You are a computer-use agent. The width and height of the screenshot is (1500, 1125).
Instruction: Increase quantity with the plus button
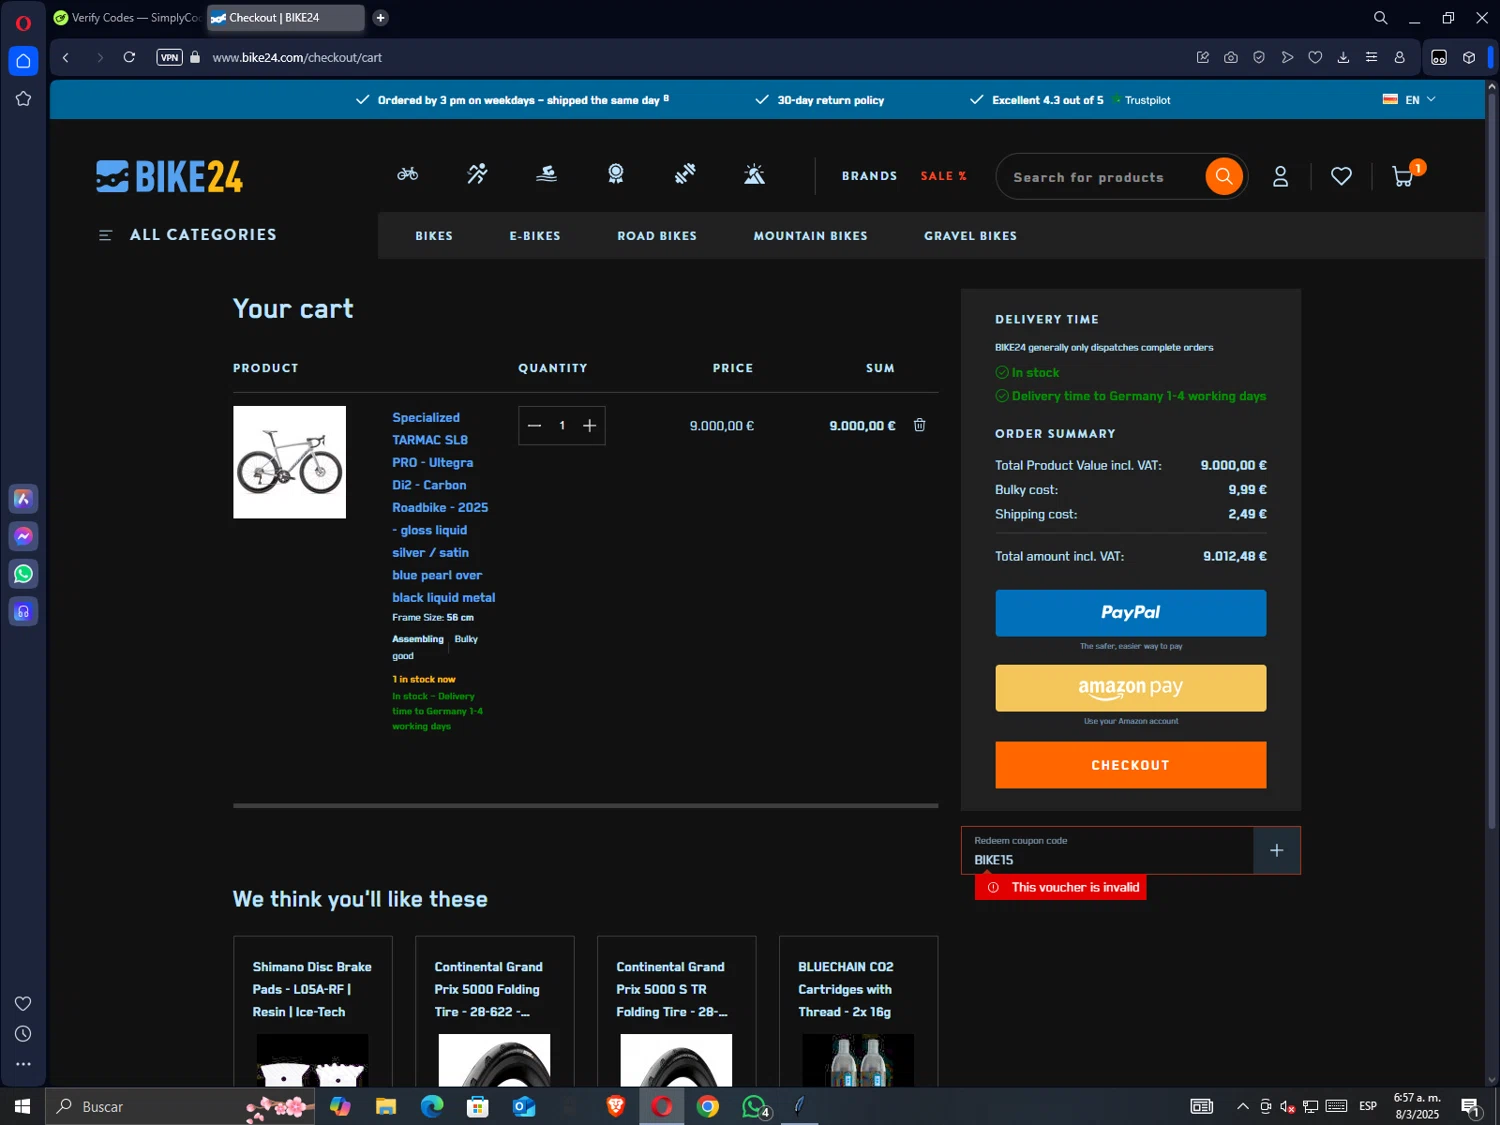click(x=589, y=426)
